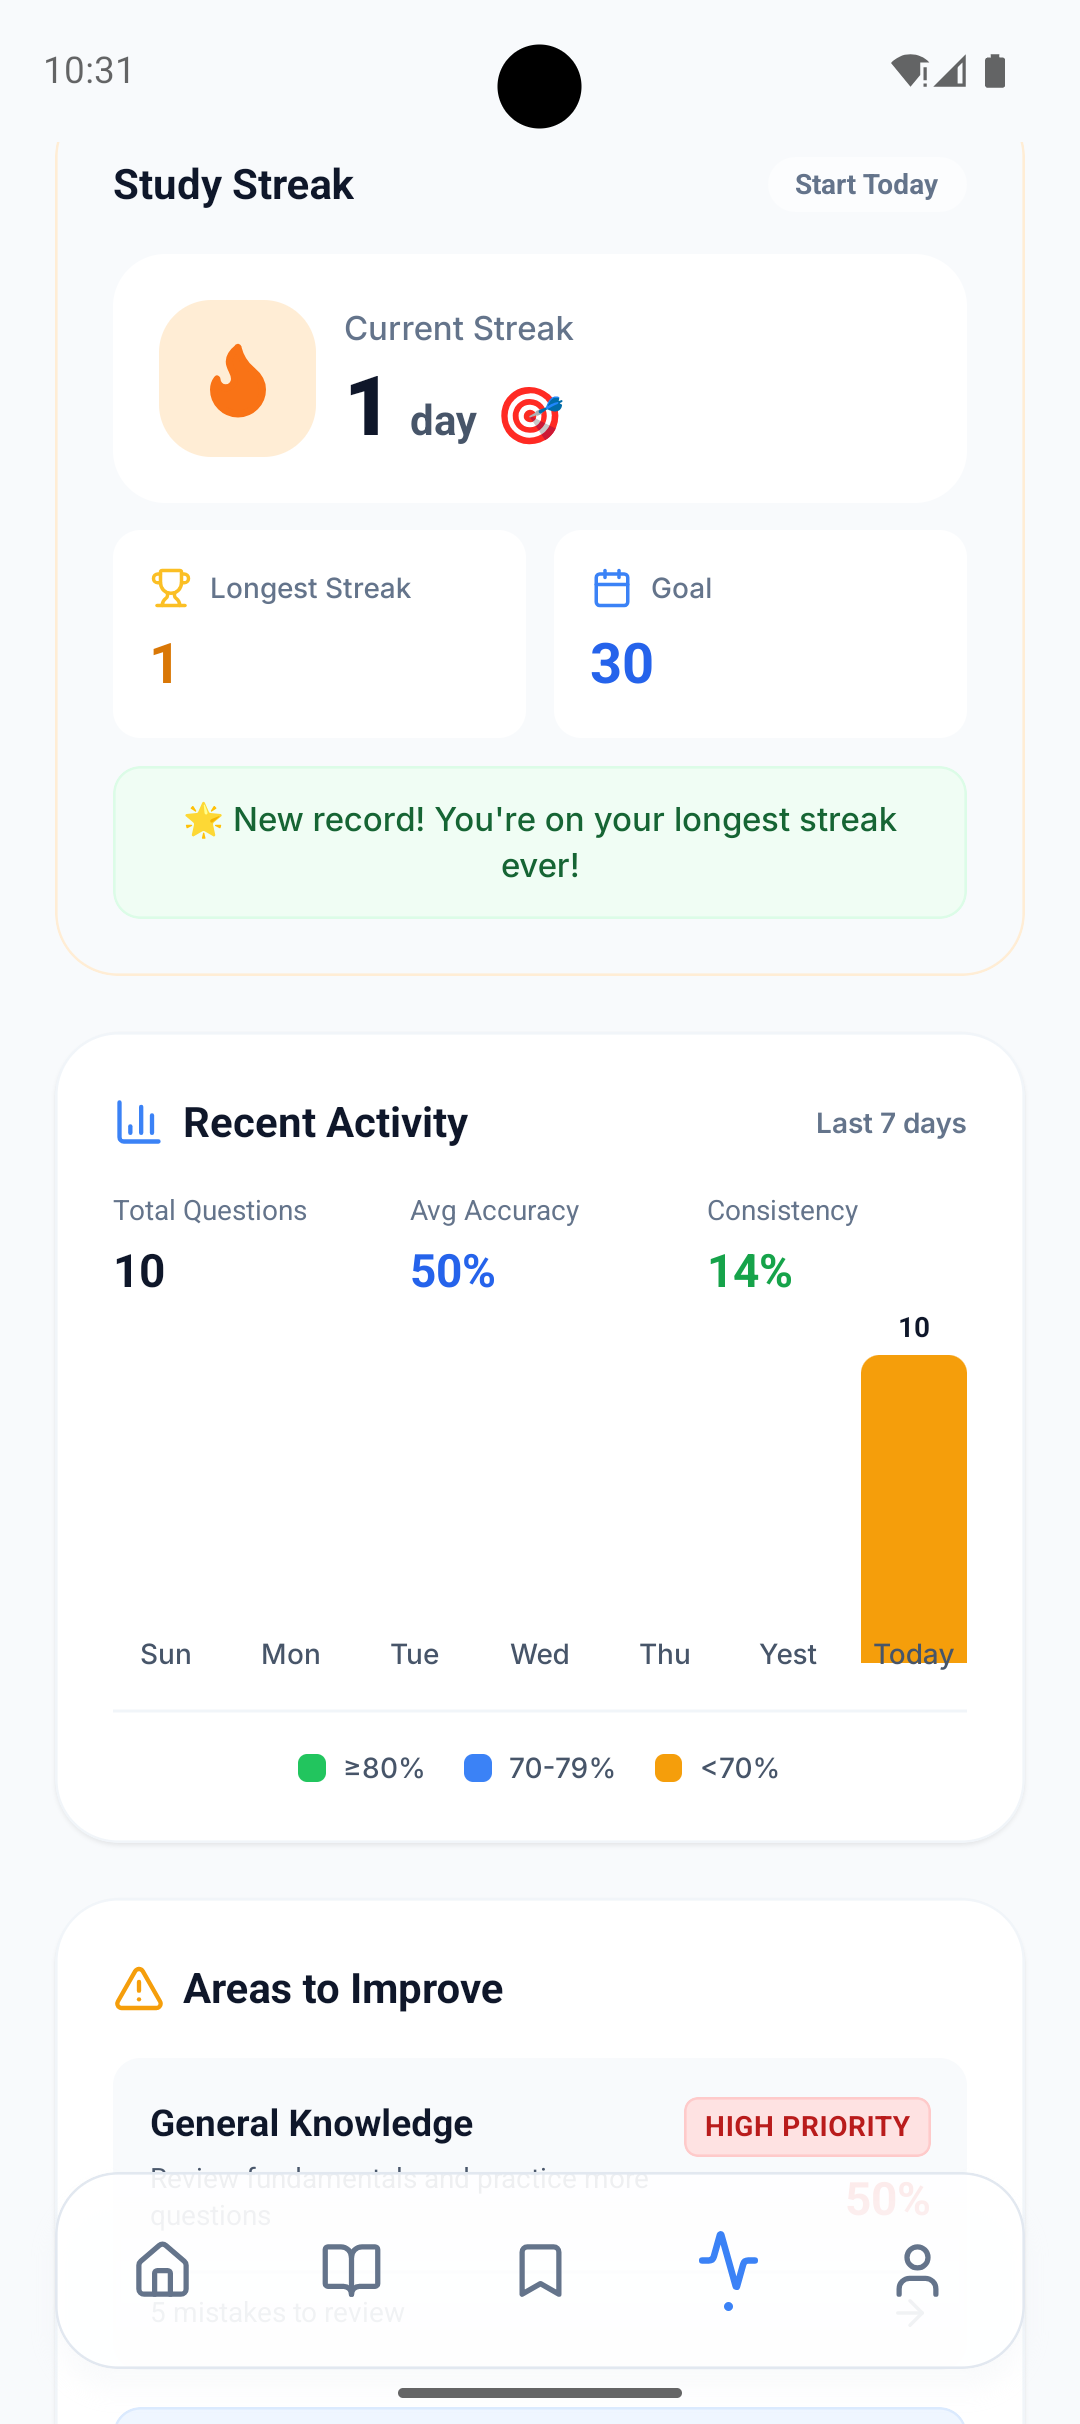Toggle the 70-79% accuracy legend filter

[540, 1768]
